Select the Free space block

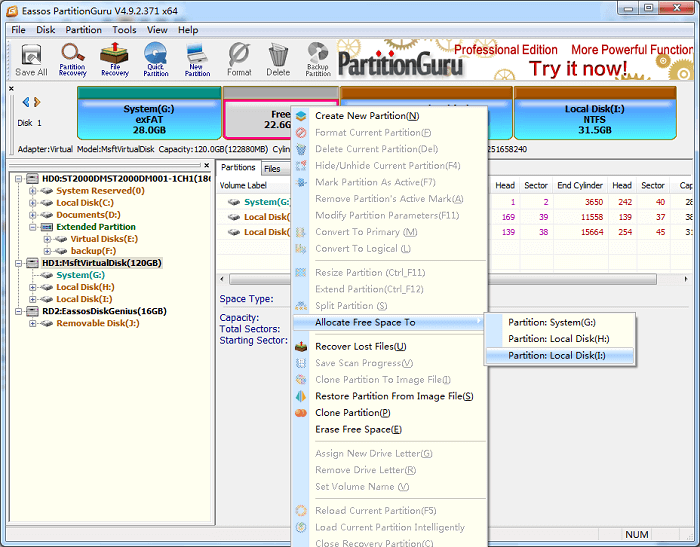tap(258, 119)
